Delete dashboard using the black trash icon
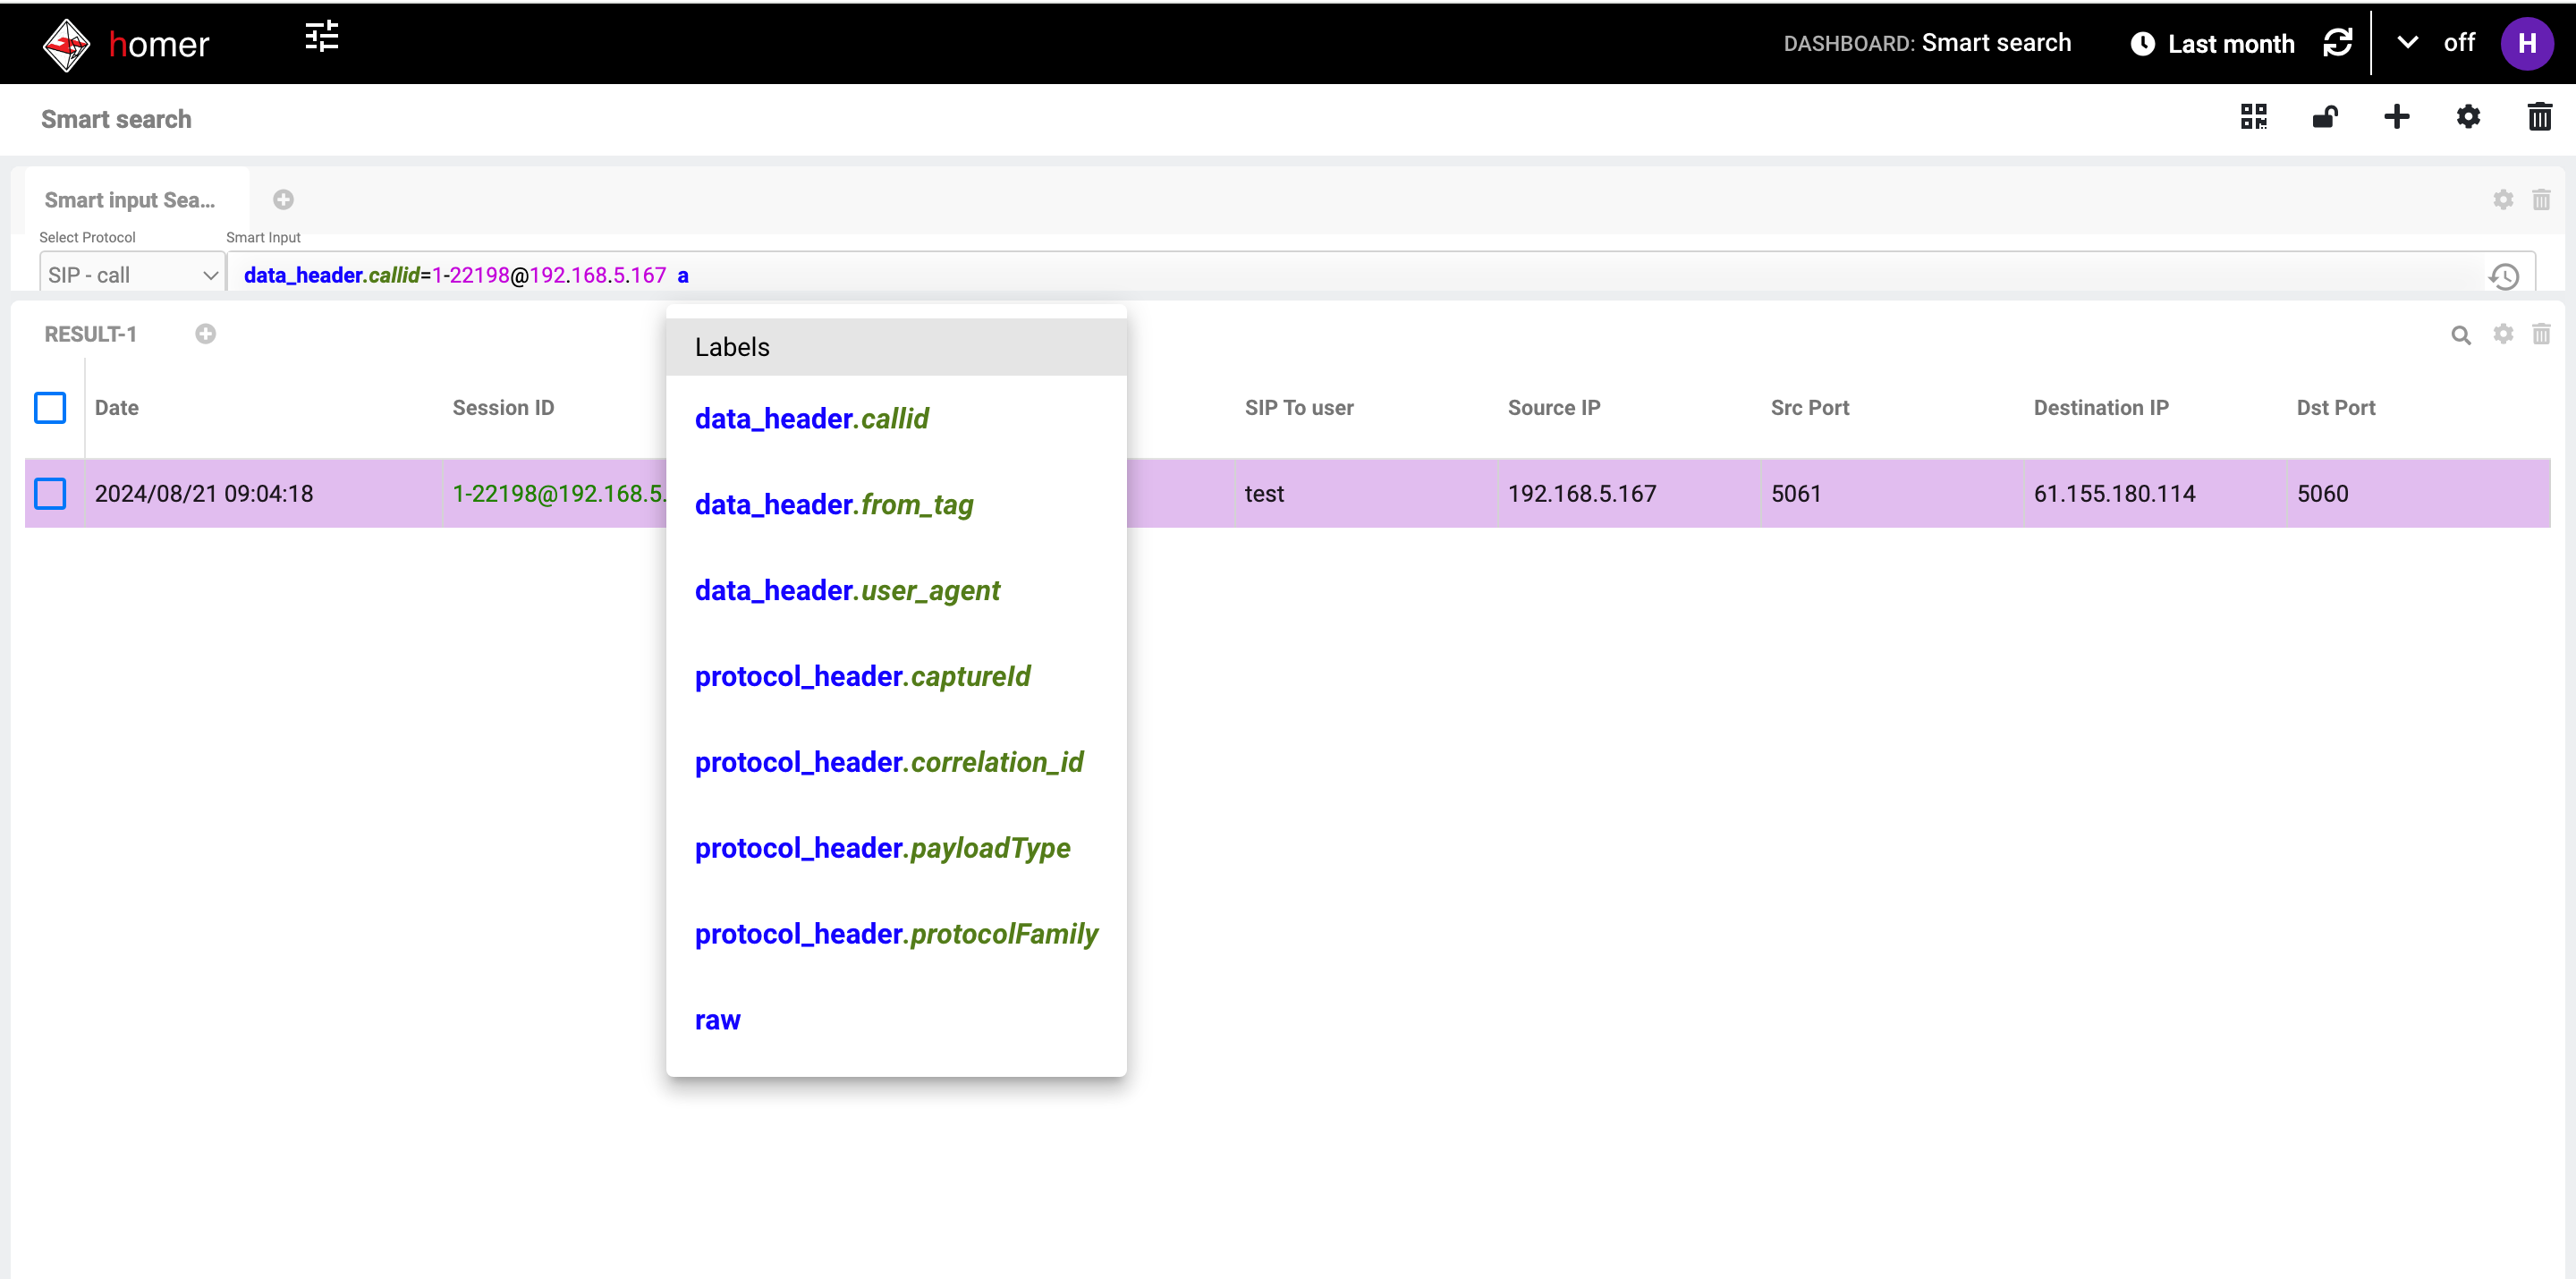Image resolution: width=2576 pixels, height=1279 pixels. click(2539, 117)
